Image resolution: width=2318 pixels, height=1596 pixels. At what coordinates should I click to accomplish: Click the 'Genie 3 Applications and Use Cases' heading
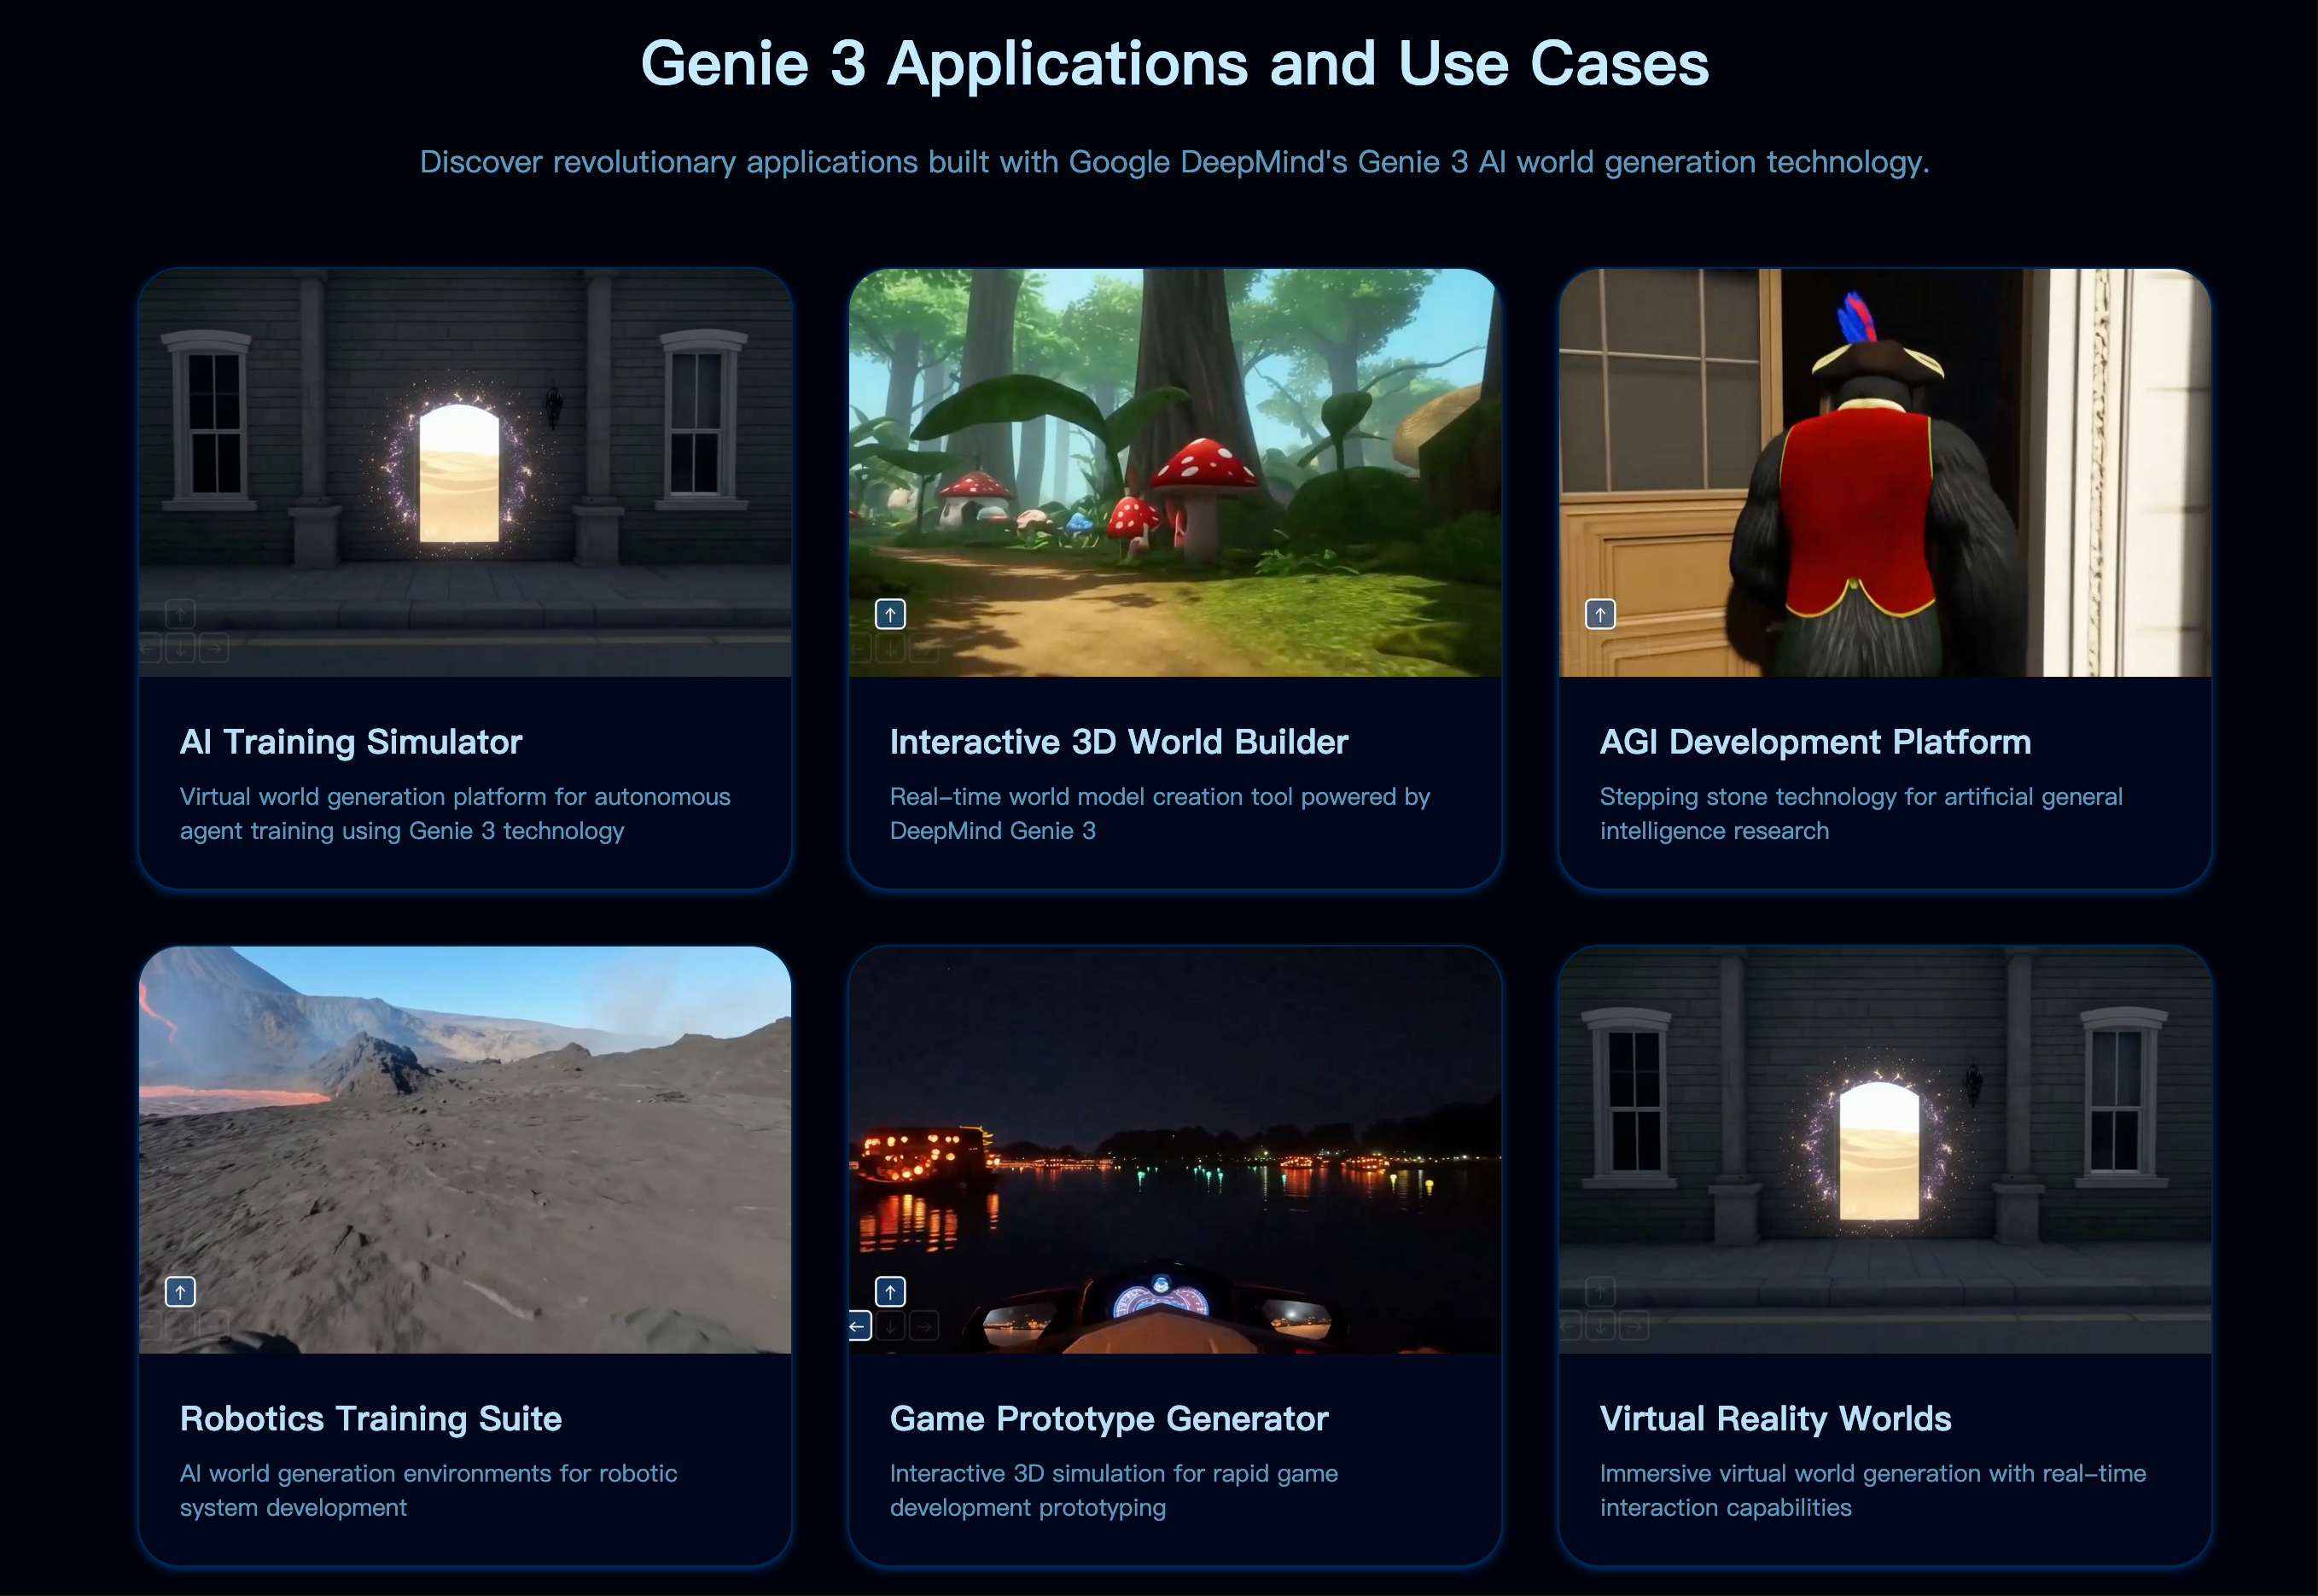[1176, 64]
